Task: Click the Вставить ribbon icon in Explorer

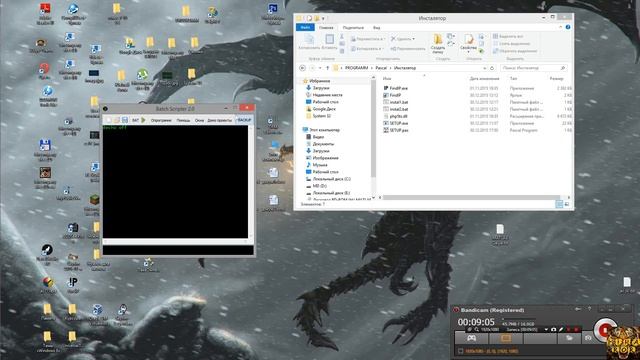Action: tap(329, 42)
